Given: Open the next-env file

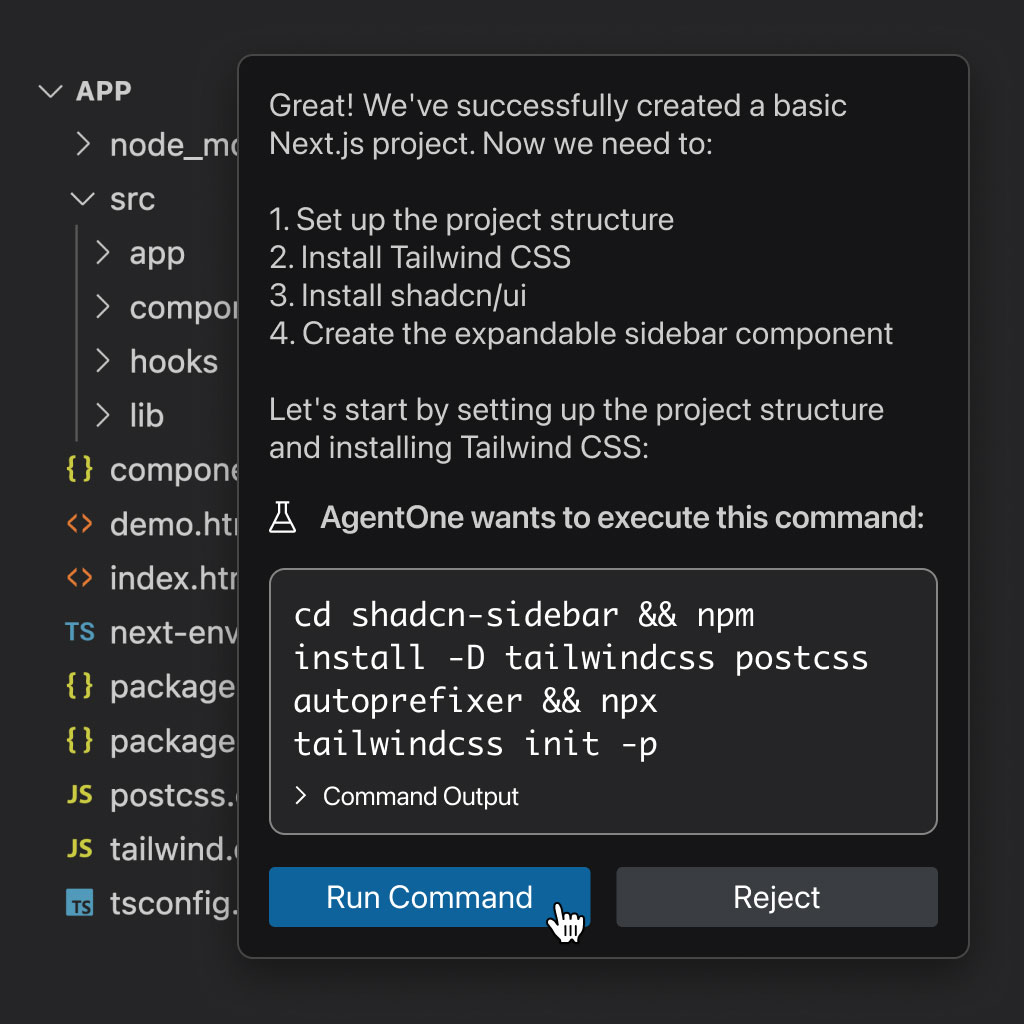Looking at the screenshot, I should [x=173, y=633].
